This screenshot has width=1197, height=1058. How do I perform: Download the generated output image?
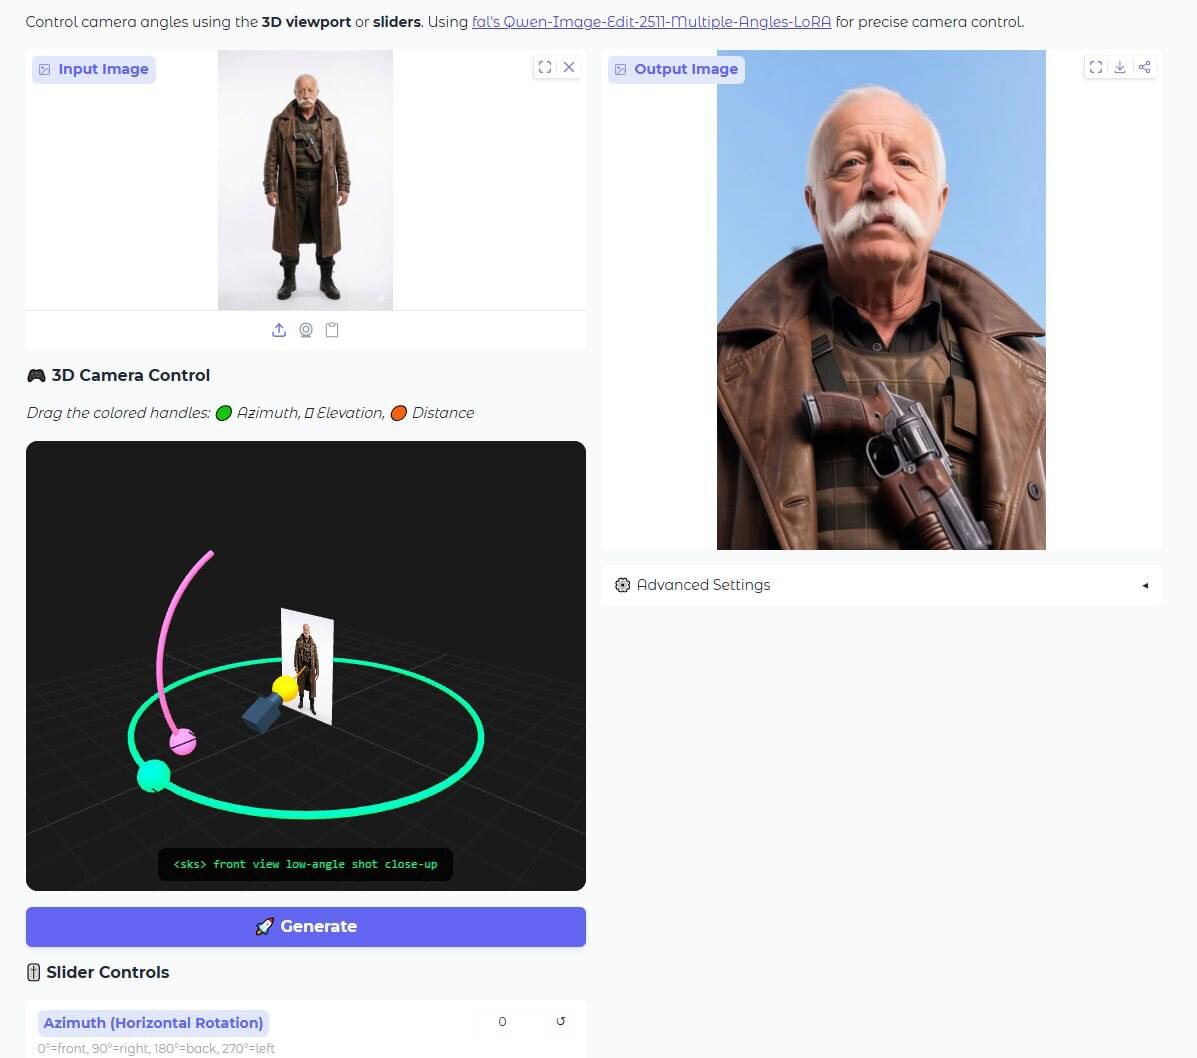pyautogui.click(x=1120, y=67)
